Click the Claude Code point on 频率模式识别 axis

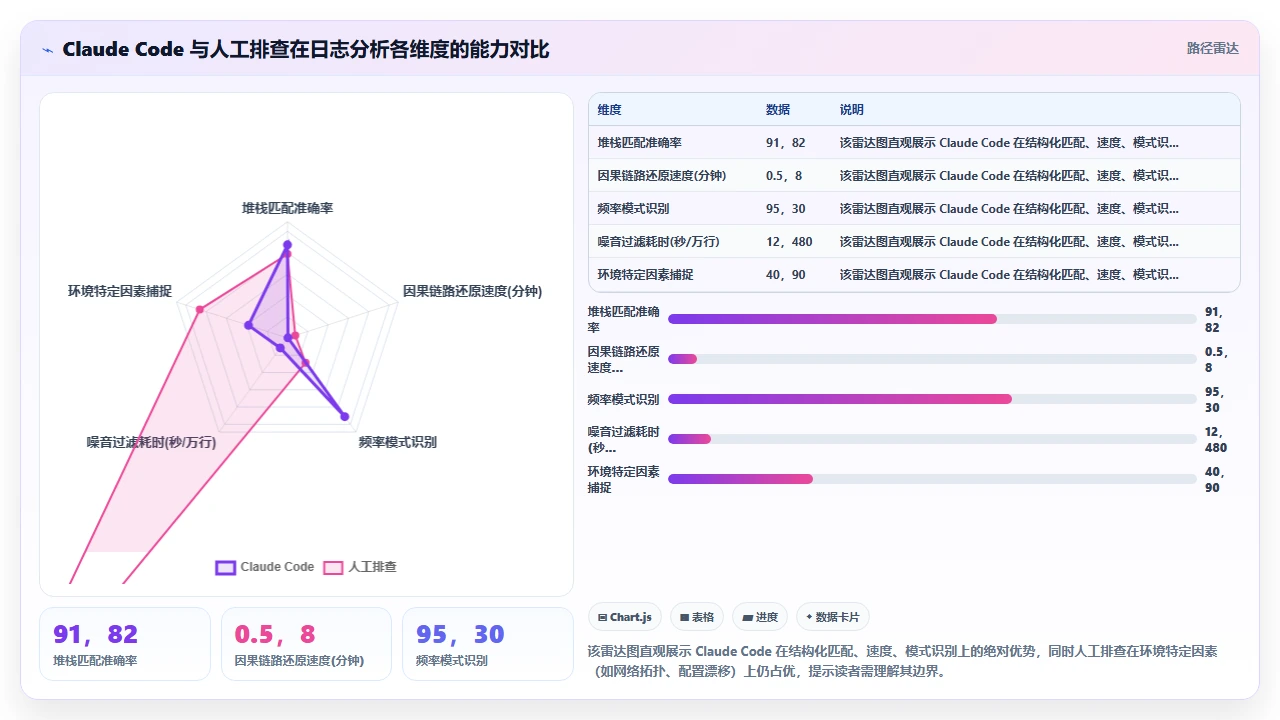344,416
